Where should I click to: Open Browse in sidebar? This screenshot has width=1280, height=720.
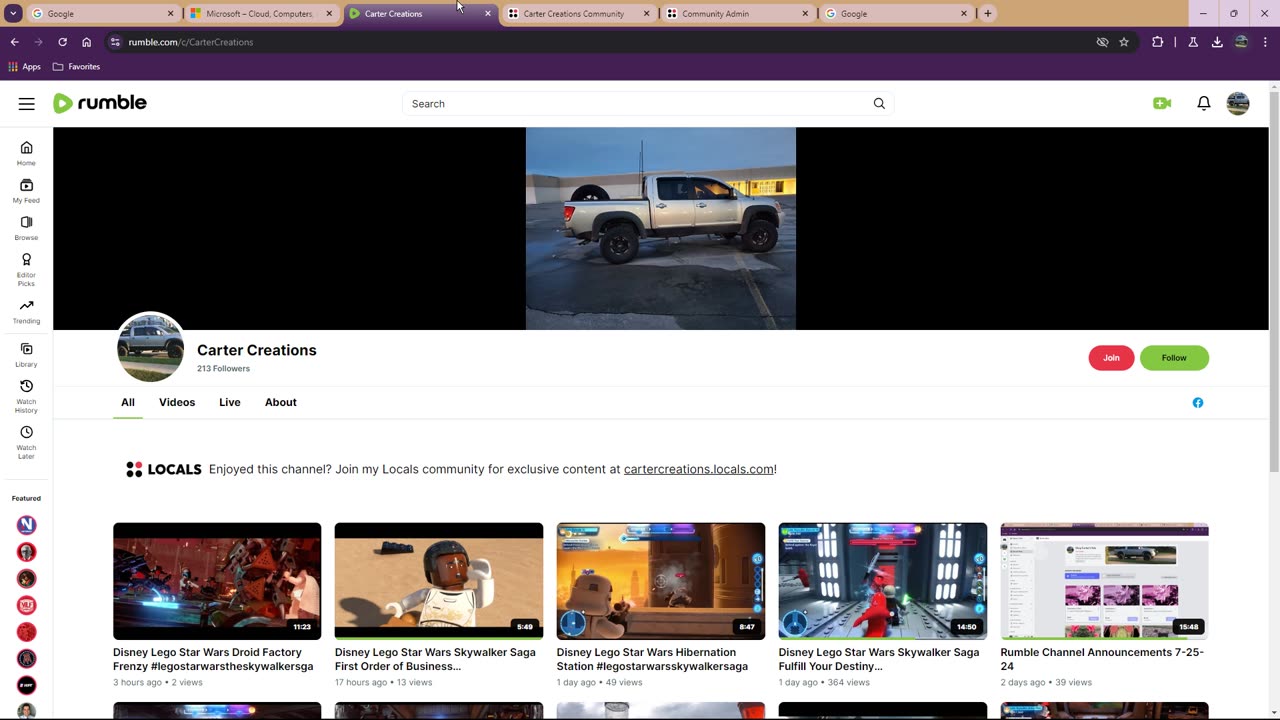tap(26, 229)
